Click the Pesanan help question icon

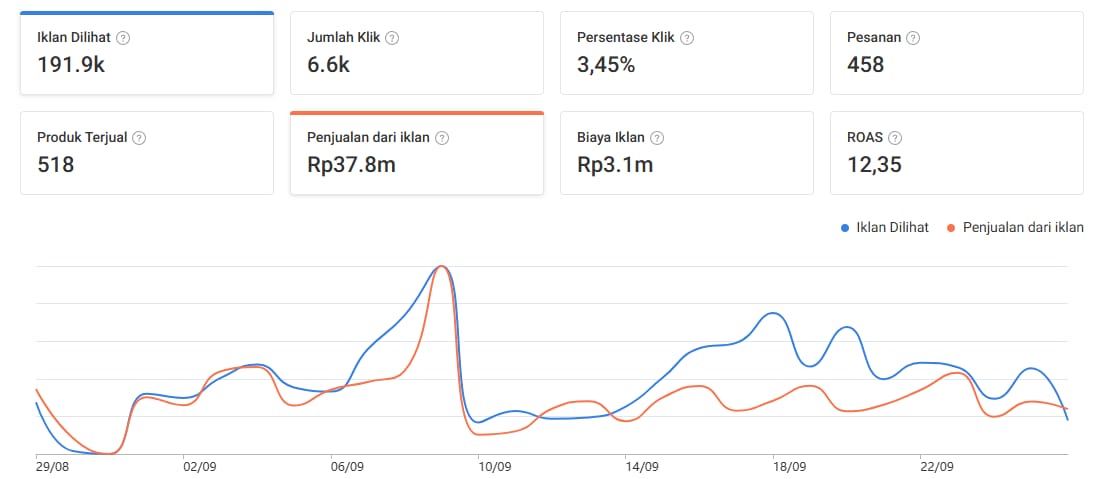(913, 38)
